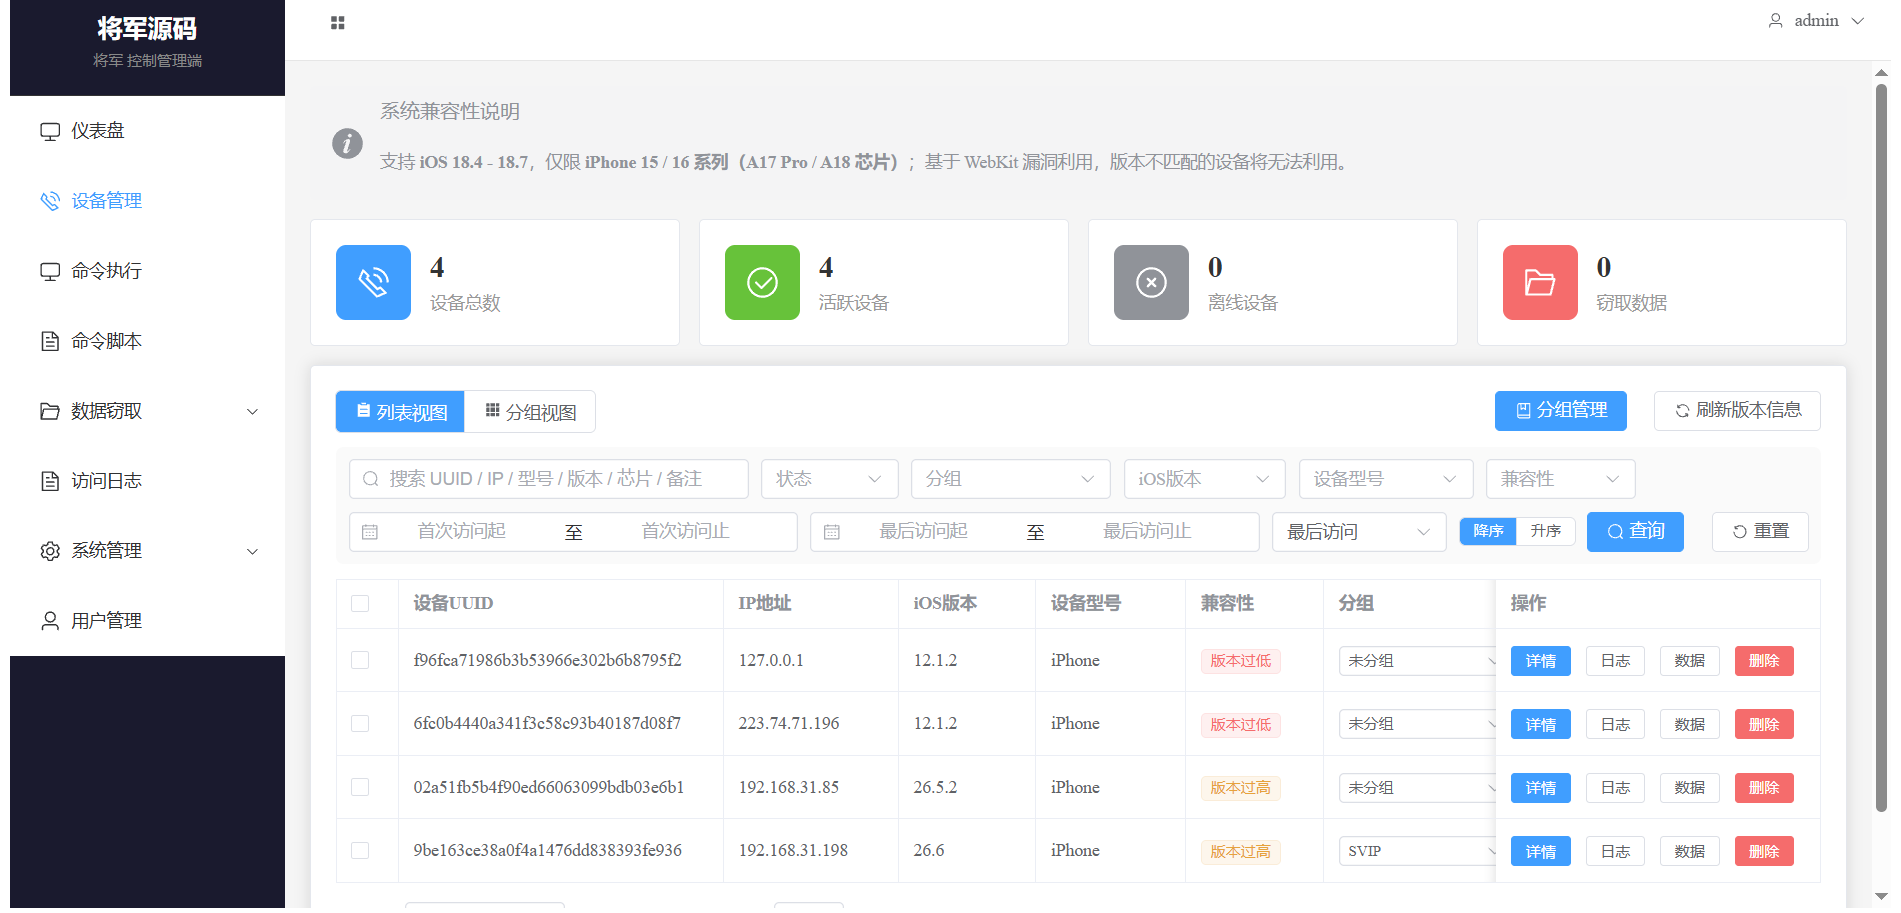The image size is (1901, 913).
Task: Open the 兼容性 filter dropdown
Action: (1561, 479)
